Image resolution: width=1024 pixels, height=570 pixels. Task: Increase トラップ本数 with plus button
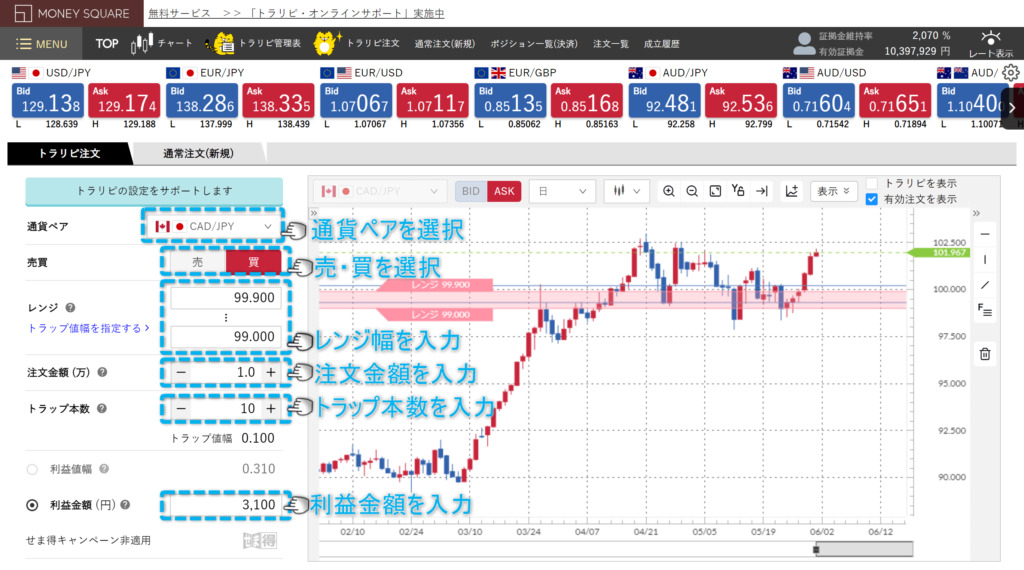coord(271,409)
